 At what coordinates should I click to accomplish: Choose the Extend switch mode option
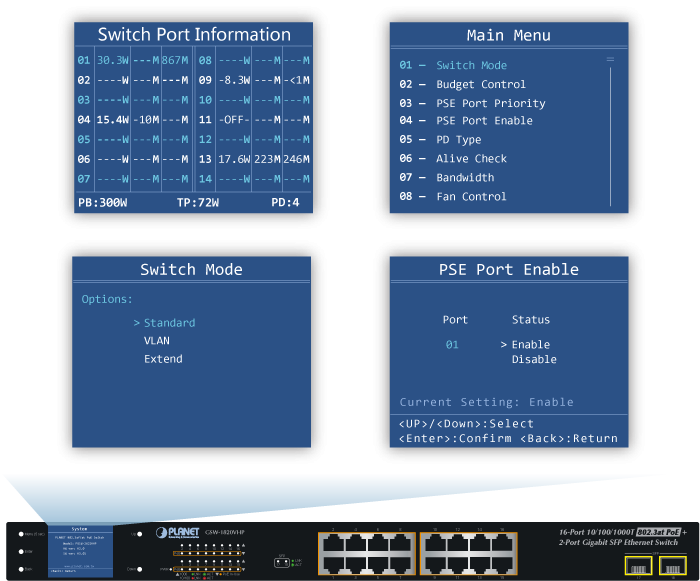pyautogui.click(x=163, y=359)
